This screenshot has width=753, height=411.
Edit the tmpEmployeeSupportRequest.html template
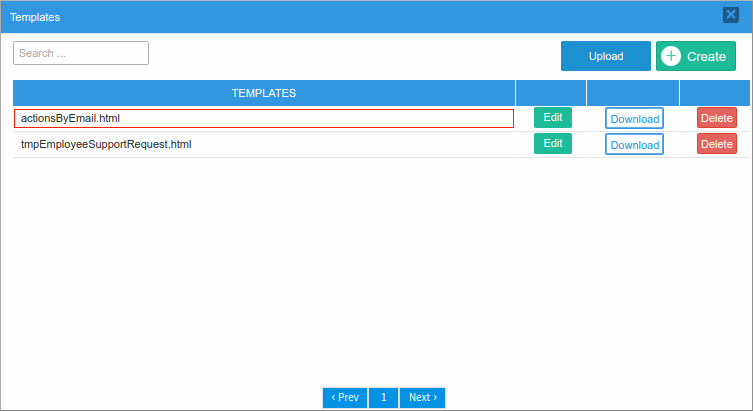[553, 144]
